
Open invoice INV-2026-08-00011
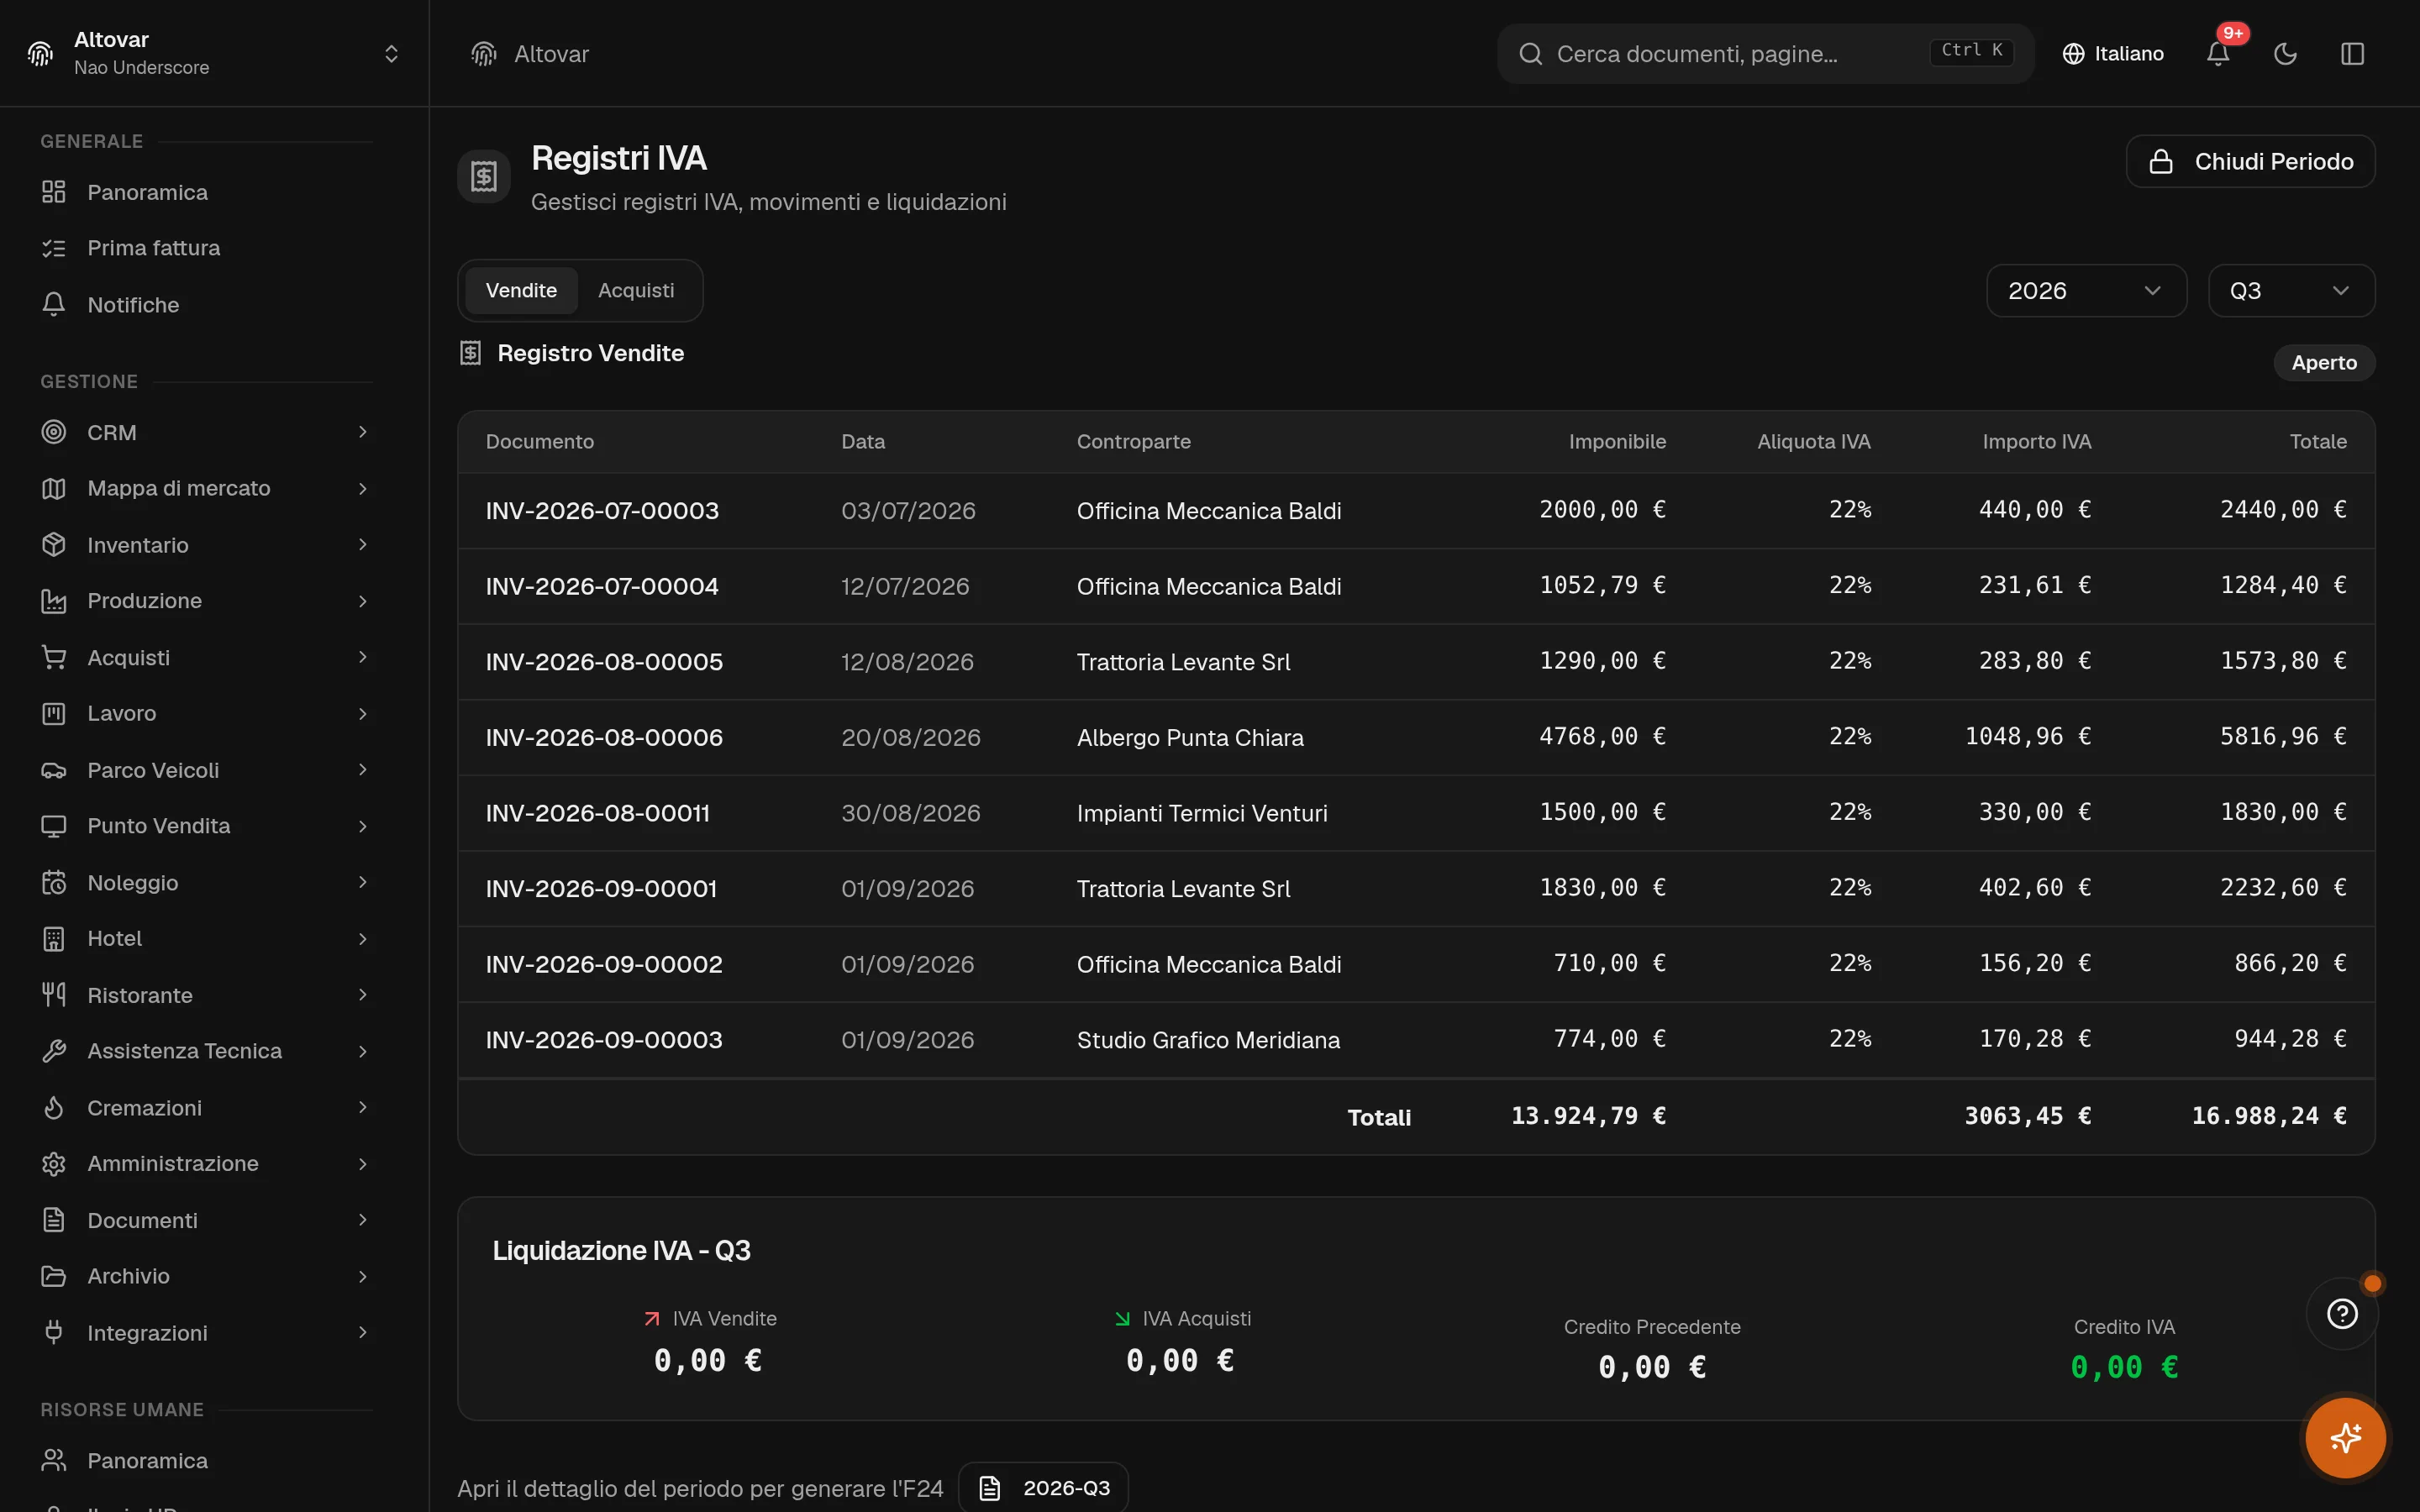tap(597, 813)
